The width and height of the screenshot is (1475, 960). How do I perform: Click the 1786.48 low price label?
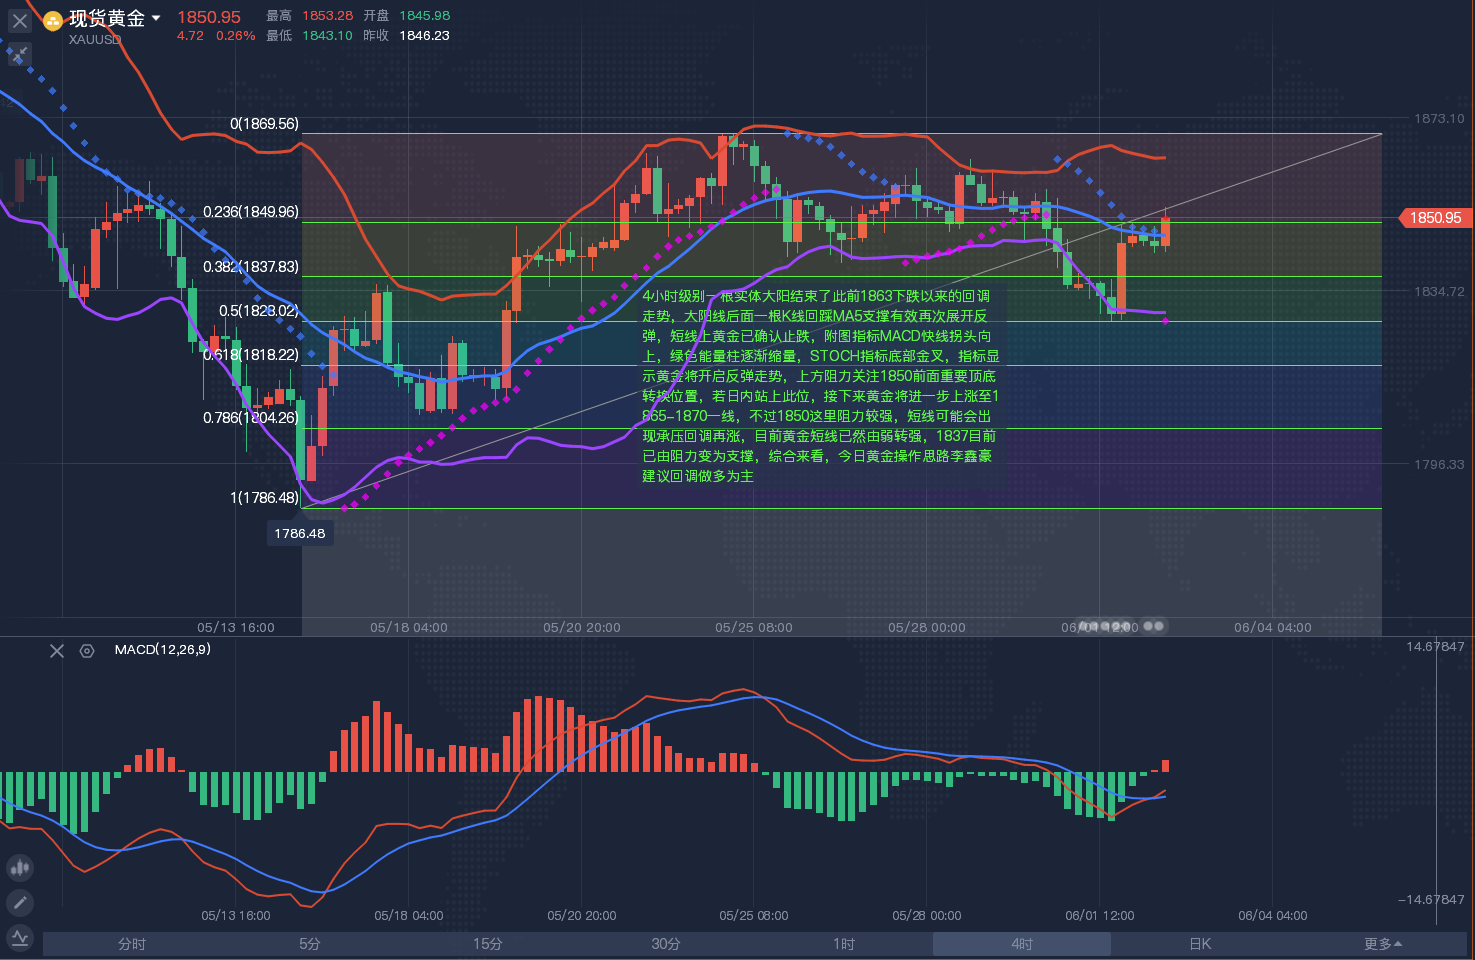click(x=300, y=534)
